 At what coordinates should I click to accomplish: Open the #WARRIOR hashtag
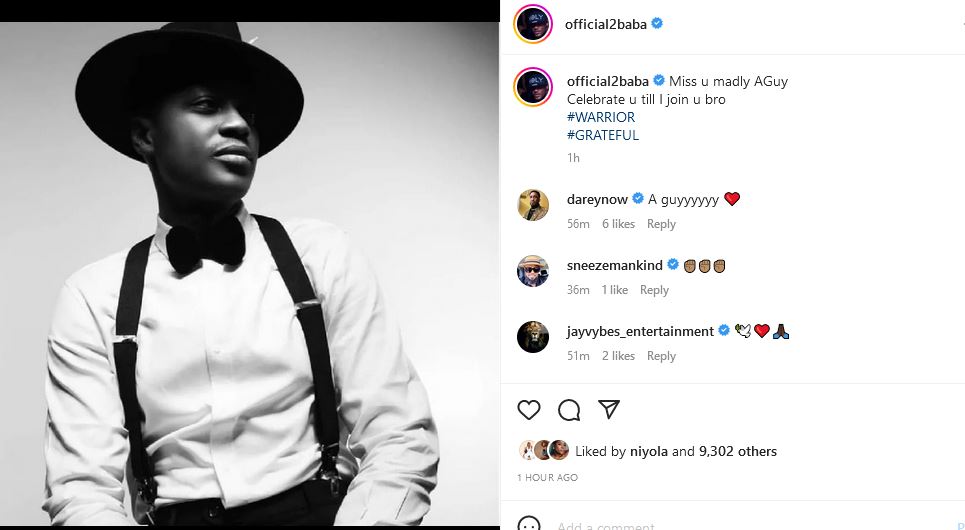601,117
